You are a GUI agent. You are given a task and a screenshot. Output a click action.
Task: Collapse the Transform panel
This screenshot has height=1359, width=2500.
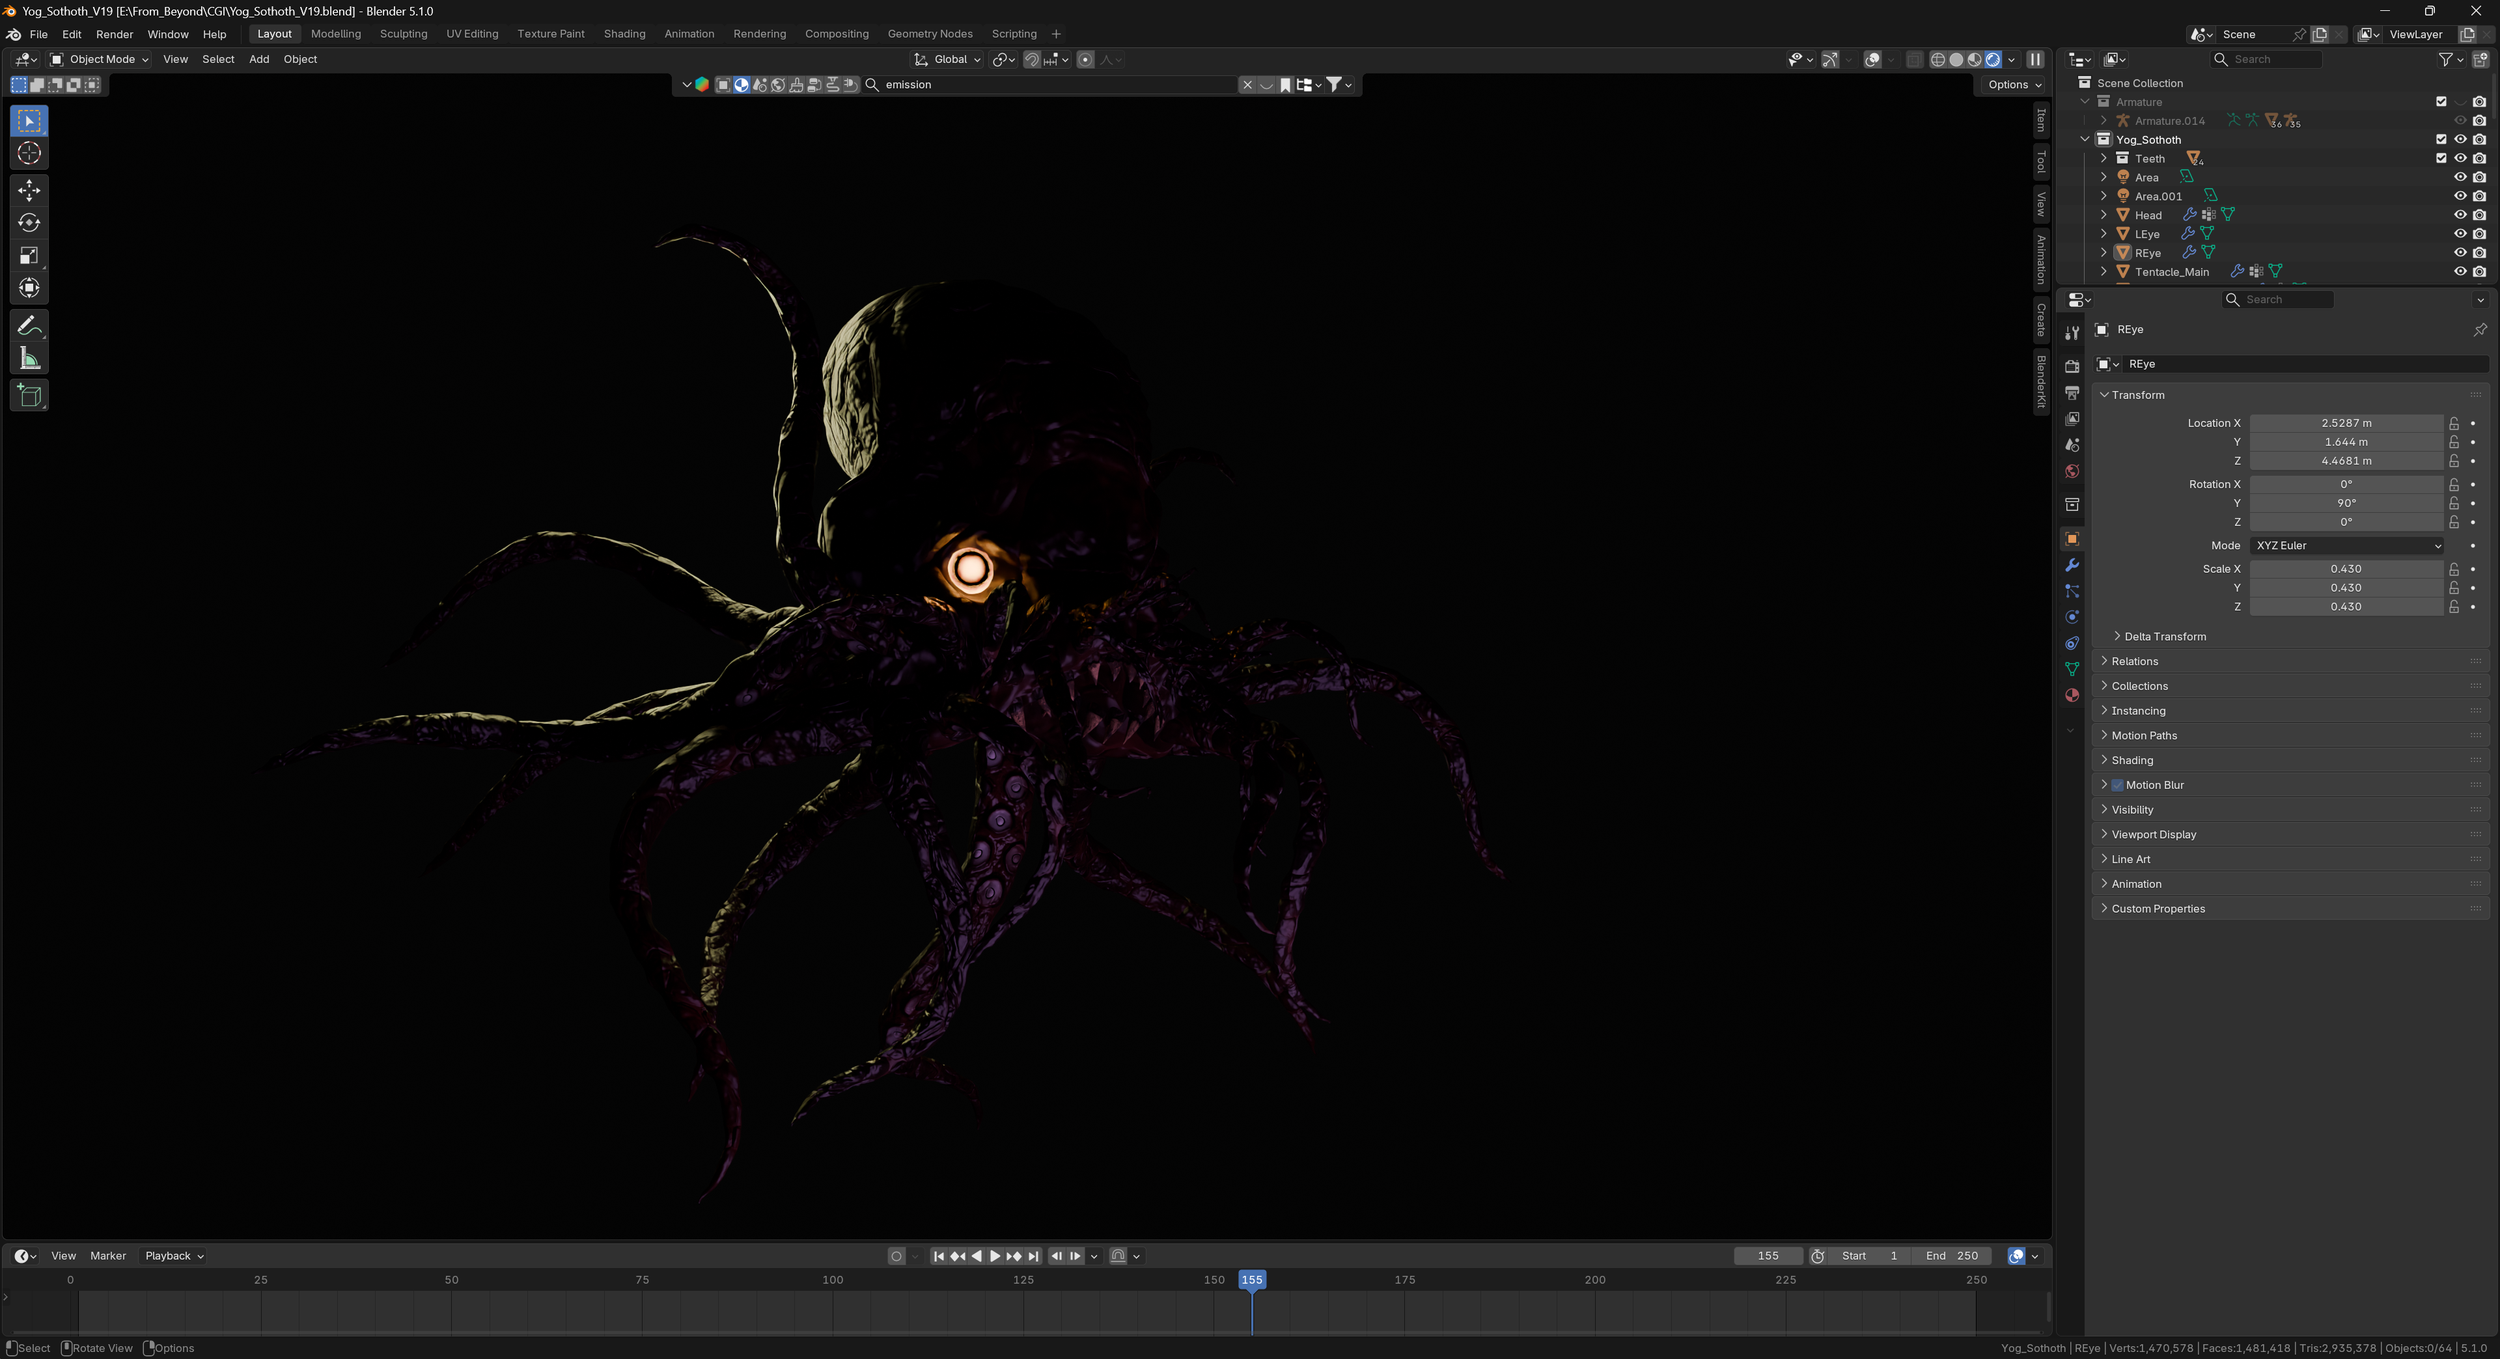[x=2104, y=395]
